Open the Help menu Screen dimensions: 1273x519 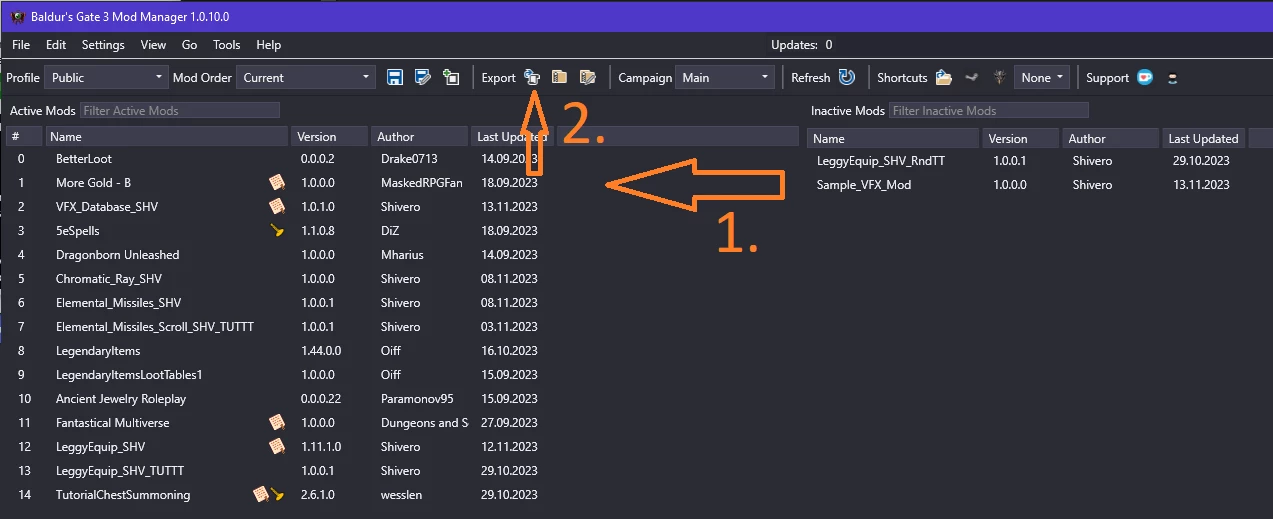[268, 45]
